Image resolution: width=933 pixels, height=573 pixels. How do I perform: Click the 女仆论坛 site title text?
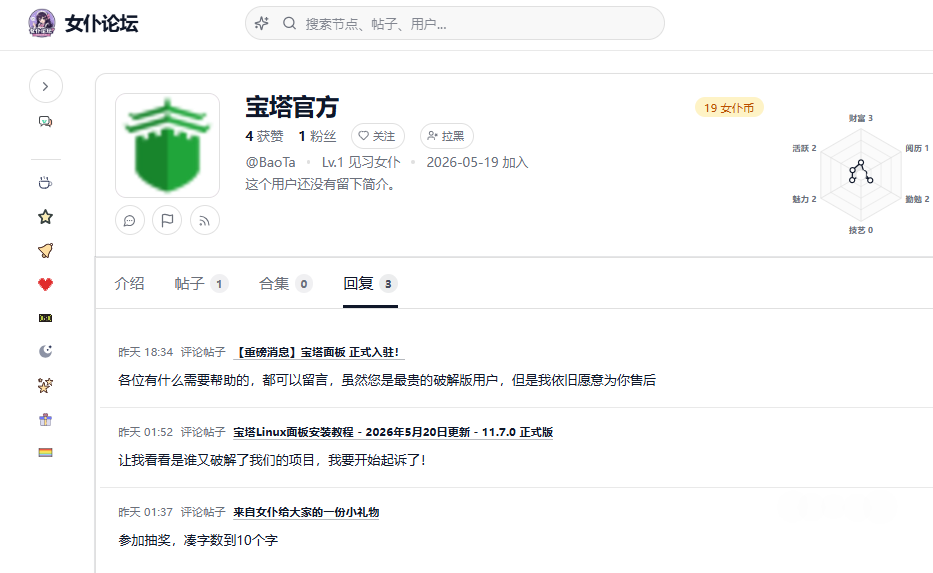(x=102, y=24)
